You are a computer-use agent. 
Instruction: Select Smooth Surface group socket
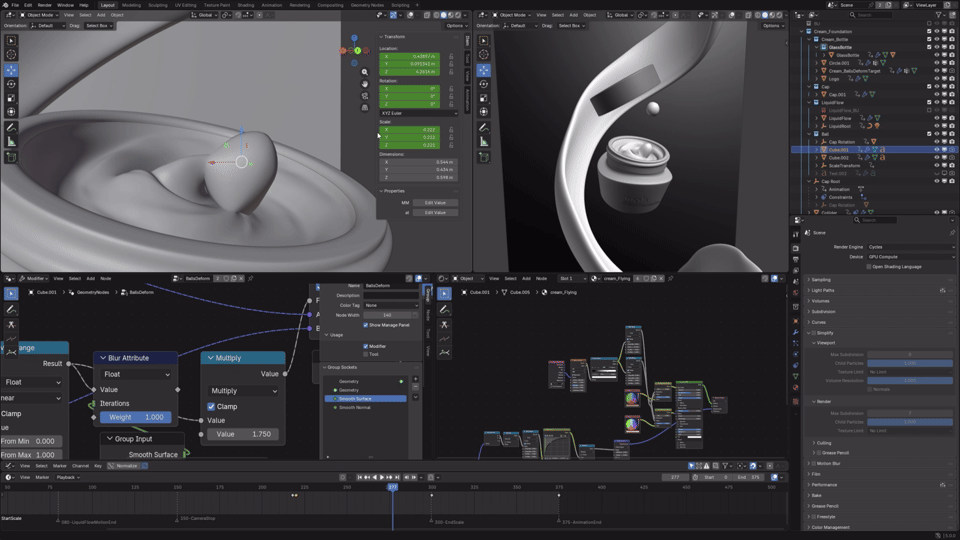[366, 399]
